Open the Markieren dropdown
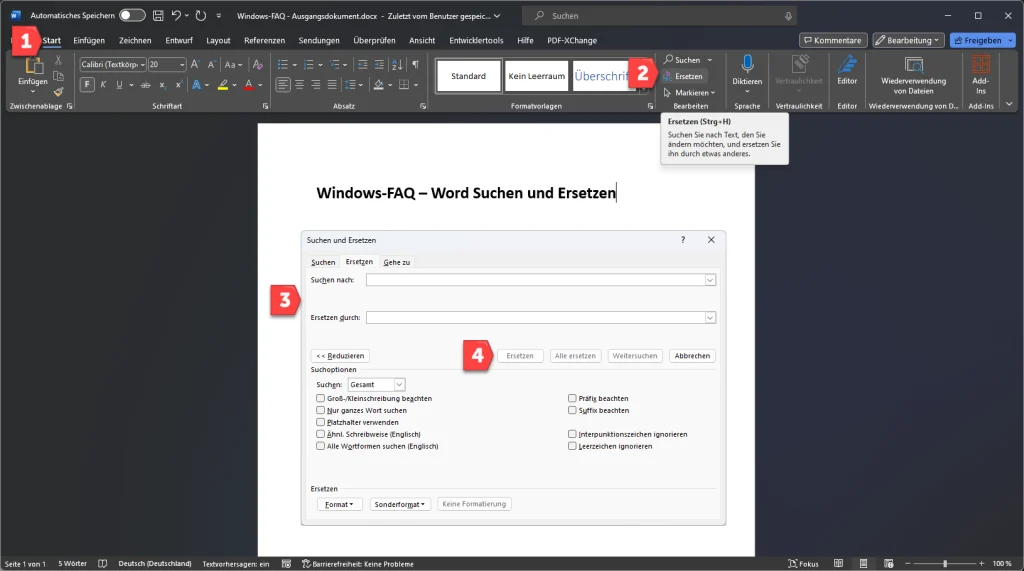Viewport: 1024px width, 571px height. [690, 92]
